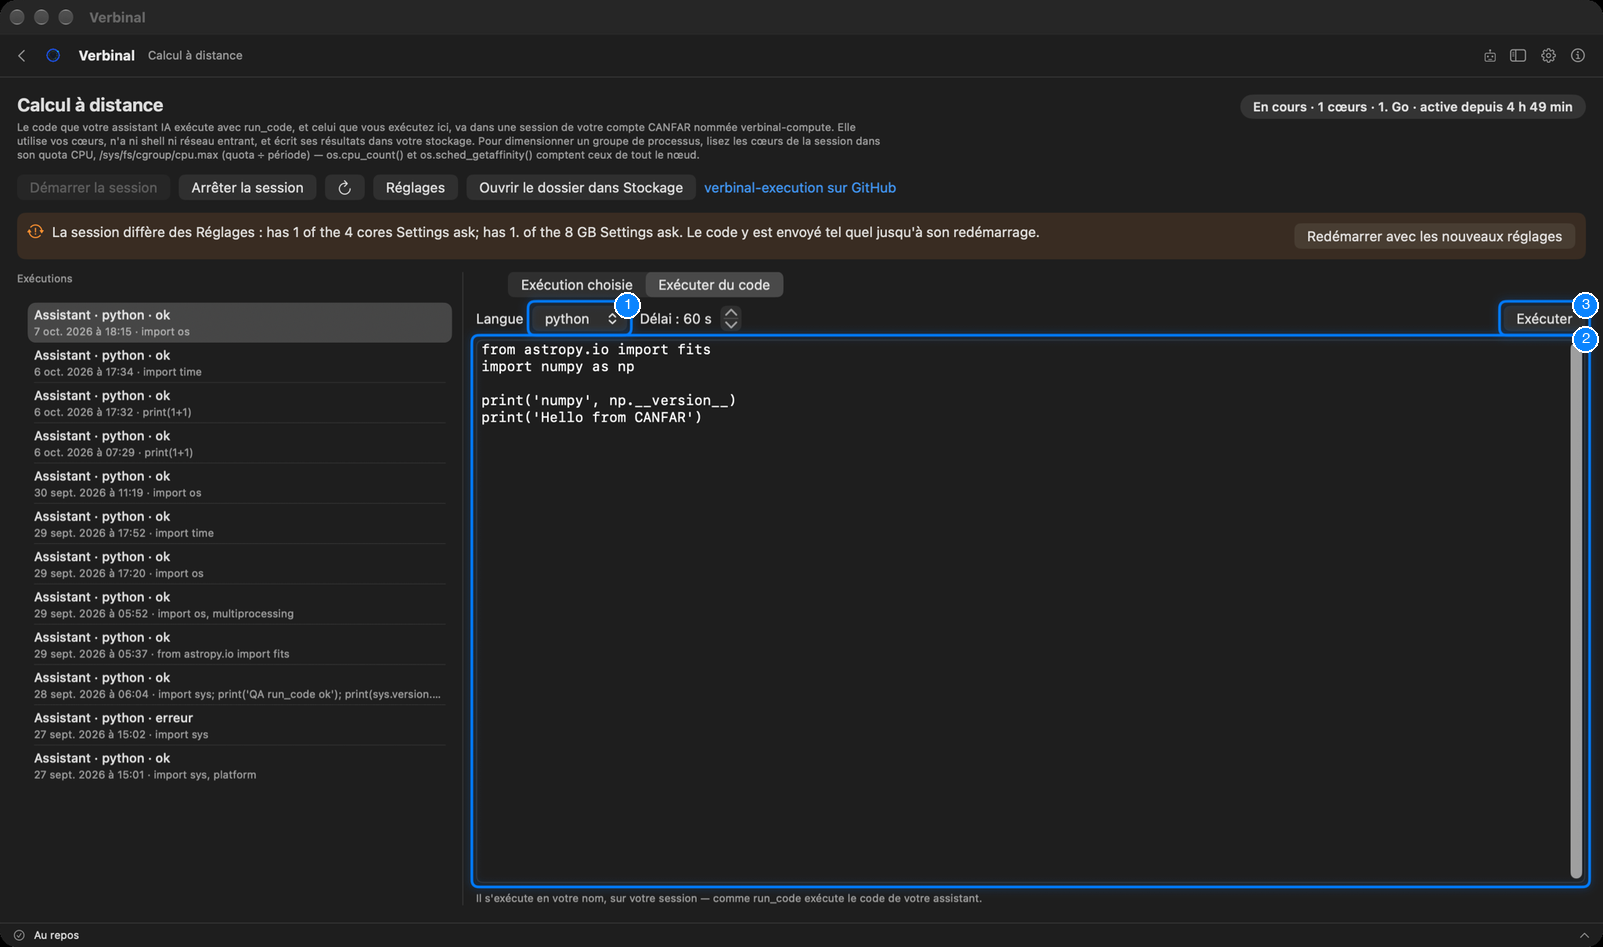Toggle the sidebar panel icon
1603x947 pixels.
pos(1518,56)
